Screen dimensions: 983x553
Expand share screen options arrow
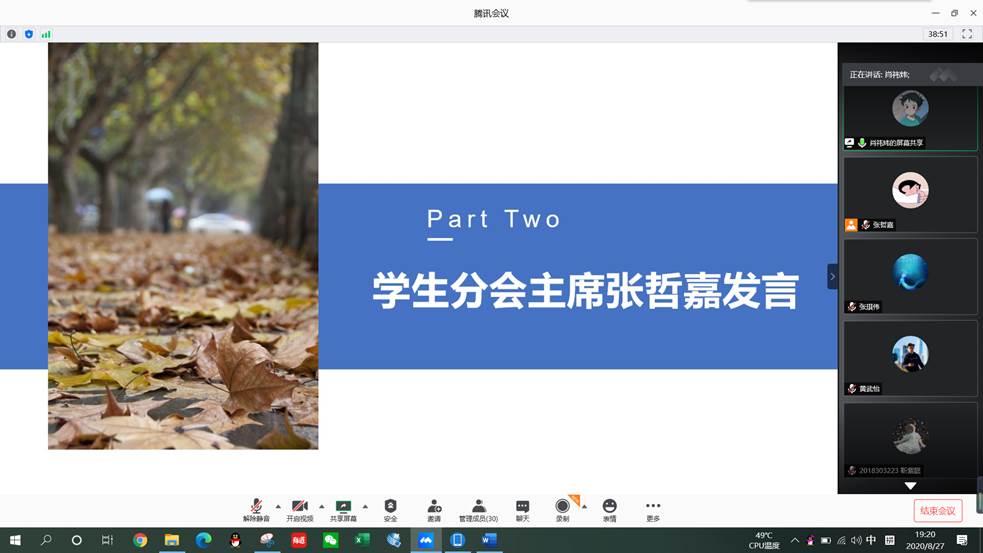tap(365, 506)
